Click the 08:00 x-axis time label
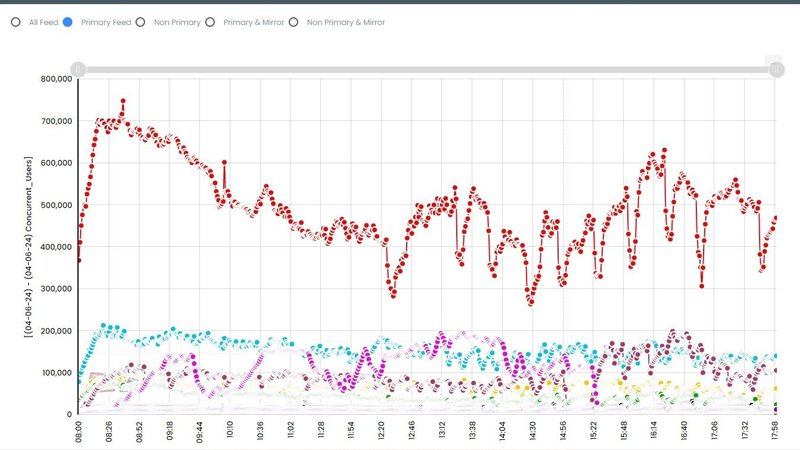Viewport: 800px width, 450px height. coord(79,432)
